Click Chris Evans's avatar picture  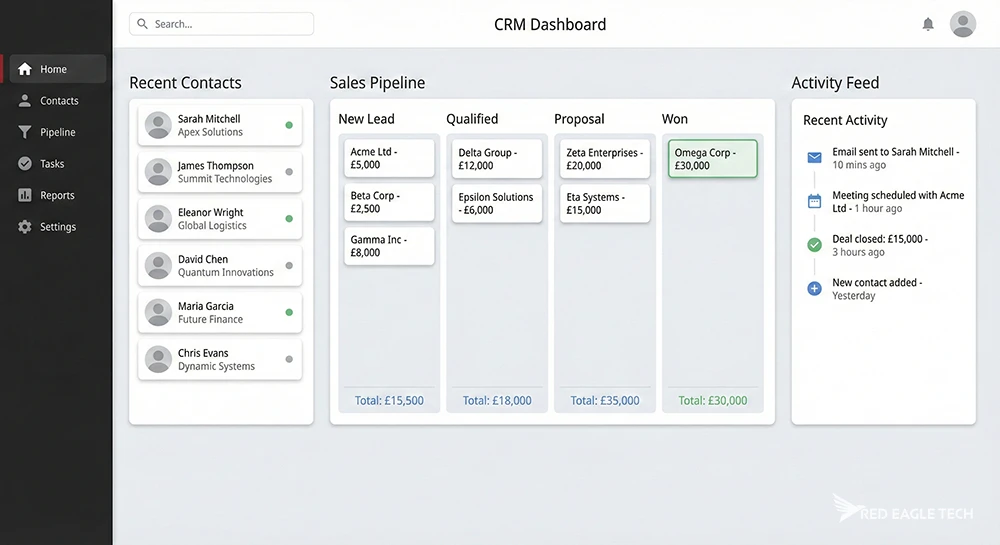pyautogui.click(x=158, y=360)
